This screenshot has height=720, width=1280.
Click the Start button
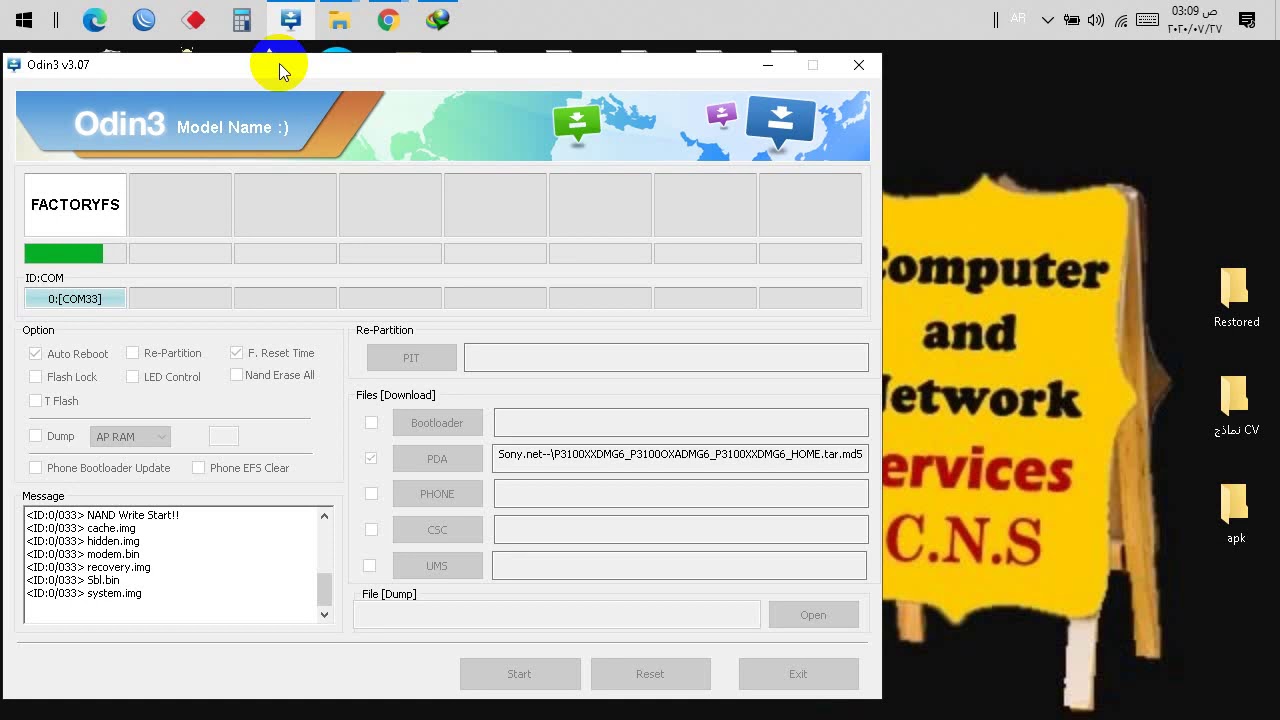(x=519, y=674)
